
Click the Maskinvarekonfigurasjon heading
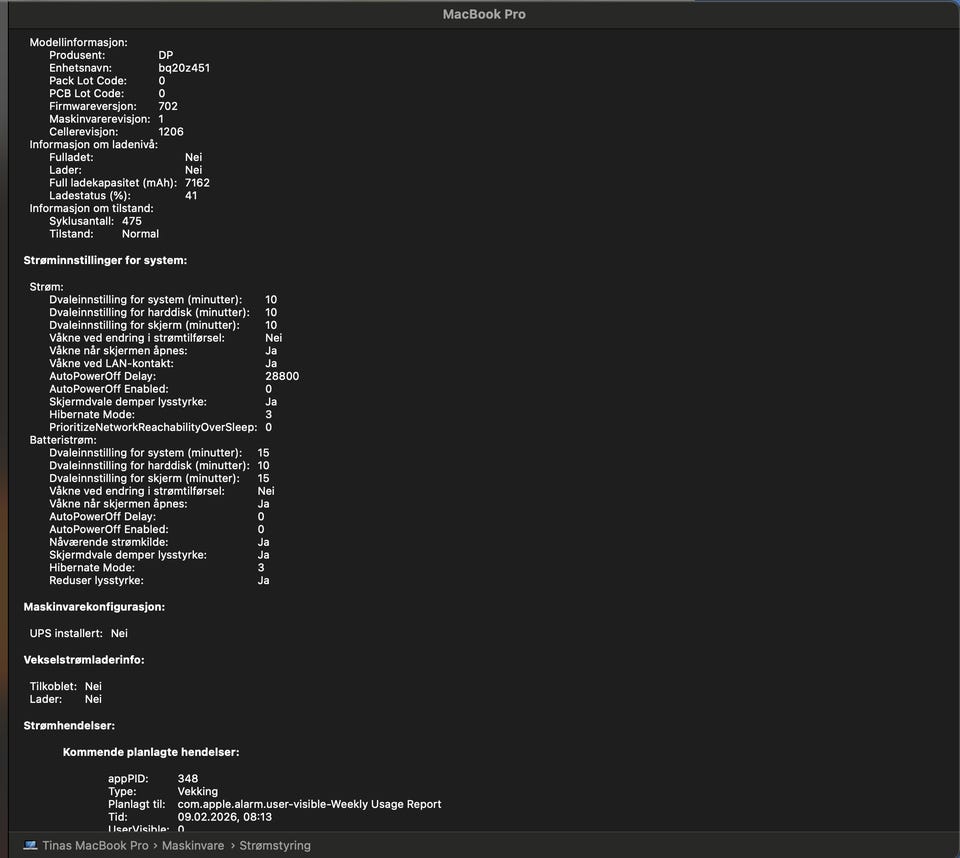click(94, 607)
